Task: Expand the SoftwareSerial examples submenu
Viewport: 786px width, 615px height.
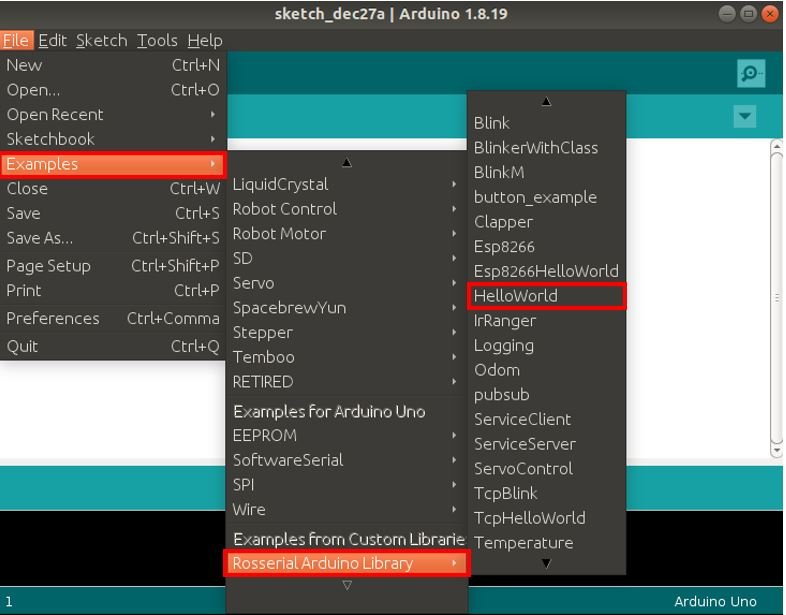Action: [x=346, y=460]
